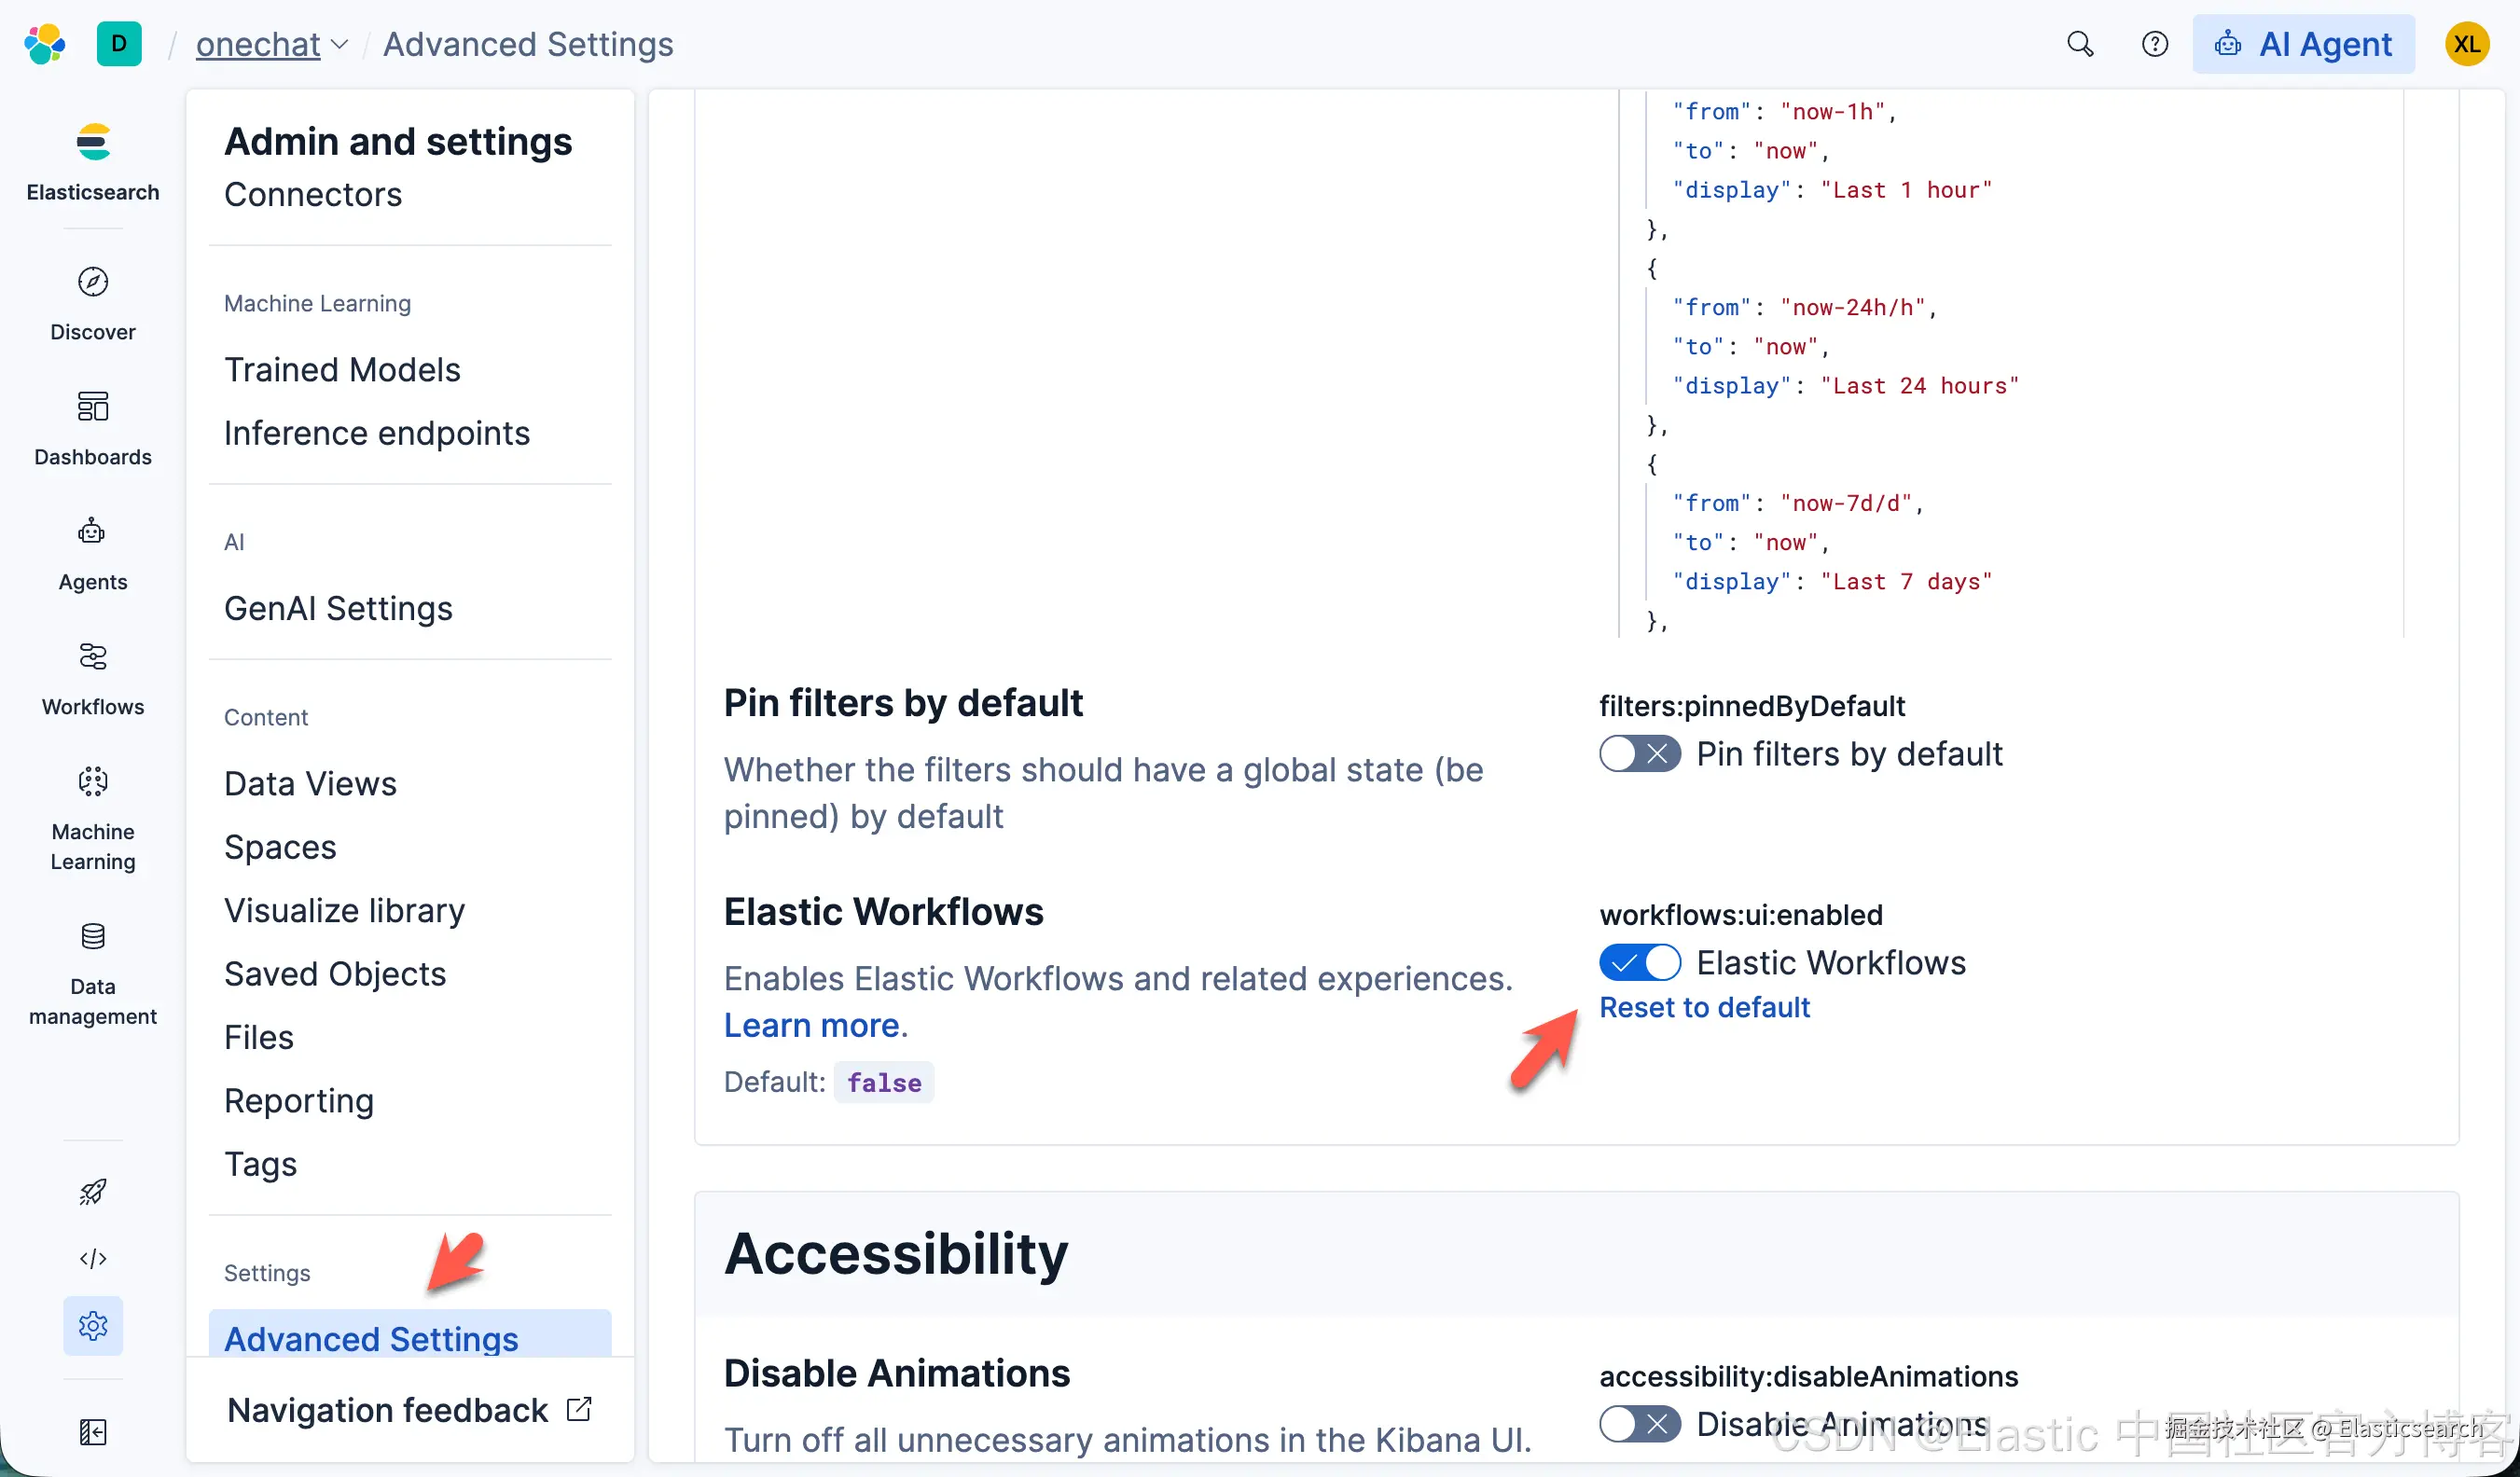Click the rocket icon in sidebar

tap(93, 1191)
